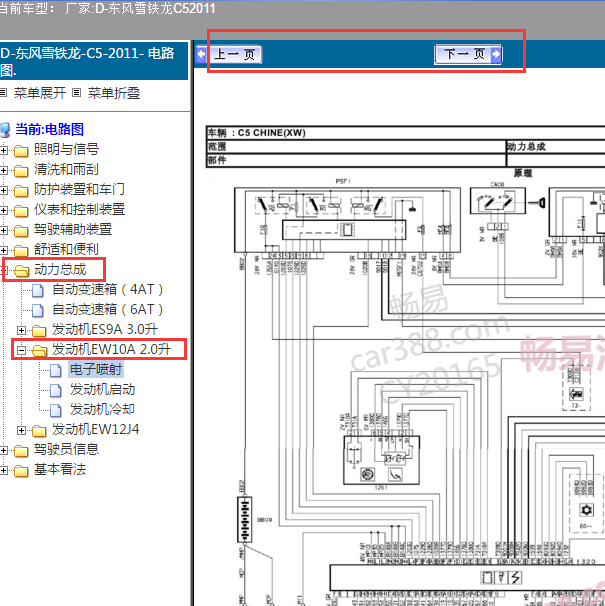Click the 照明与信号 folder icon
This screenshot has width=605, height=606.
click(21, 151)
